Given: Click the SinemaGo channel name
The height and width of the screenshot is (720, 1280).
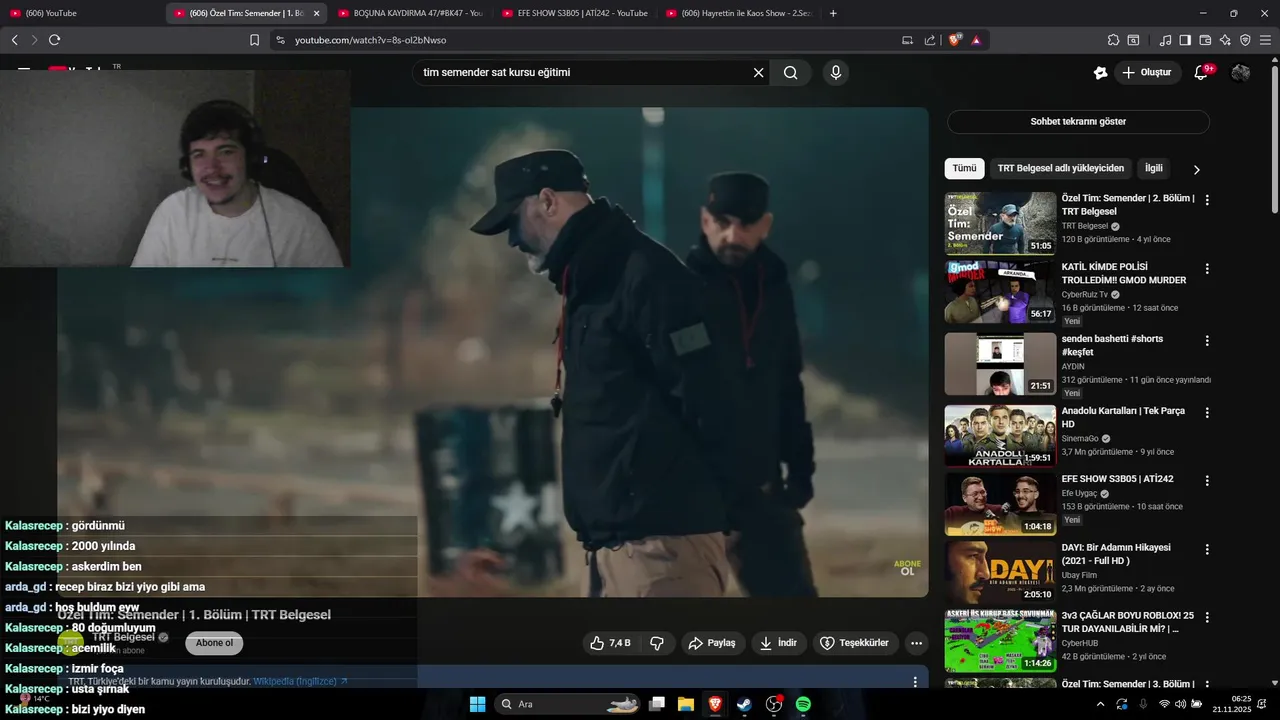Looking at the screenshot, I should pos(1080,438).
